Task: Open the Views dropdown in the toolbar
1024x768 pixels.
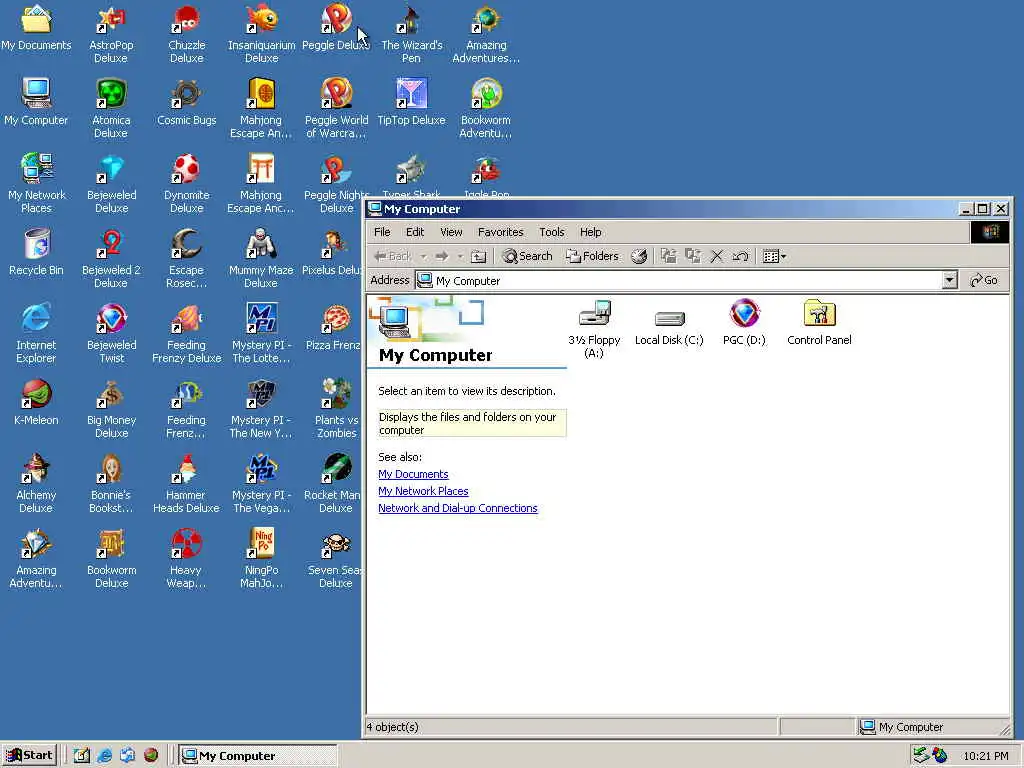Action: point(775,257)
